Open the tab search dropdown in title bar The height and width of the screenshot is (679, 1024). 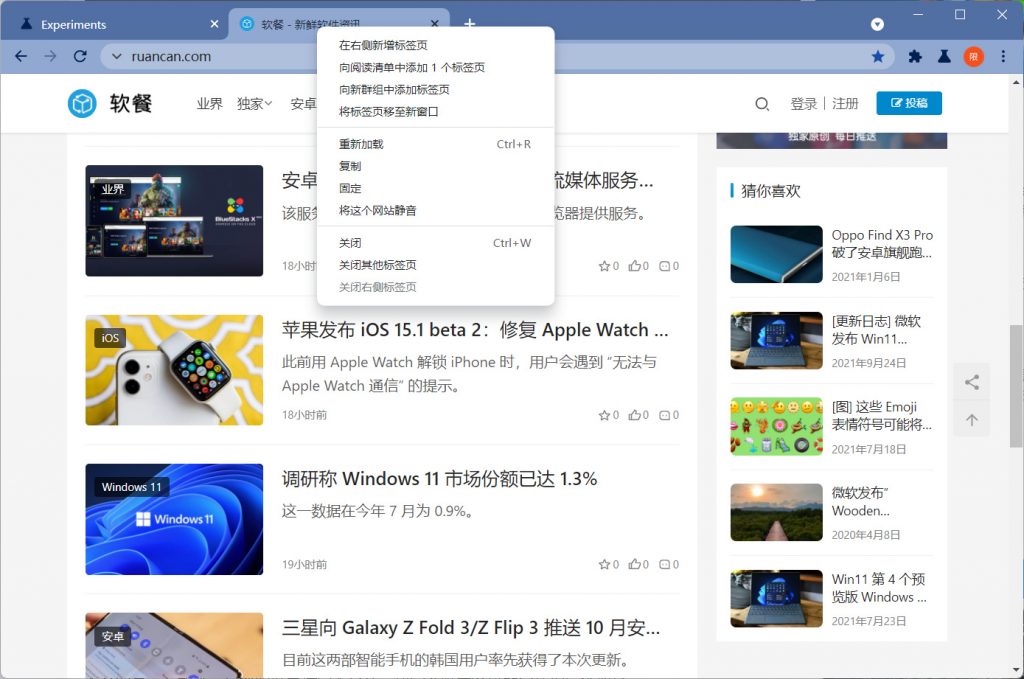(877, 24)
